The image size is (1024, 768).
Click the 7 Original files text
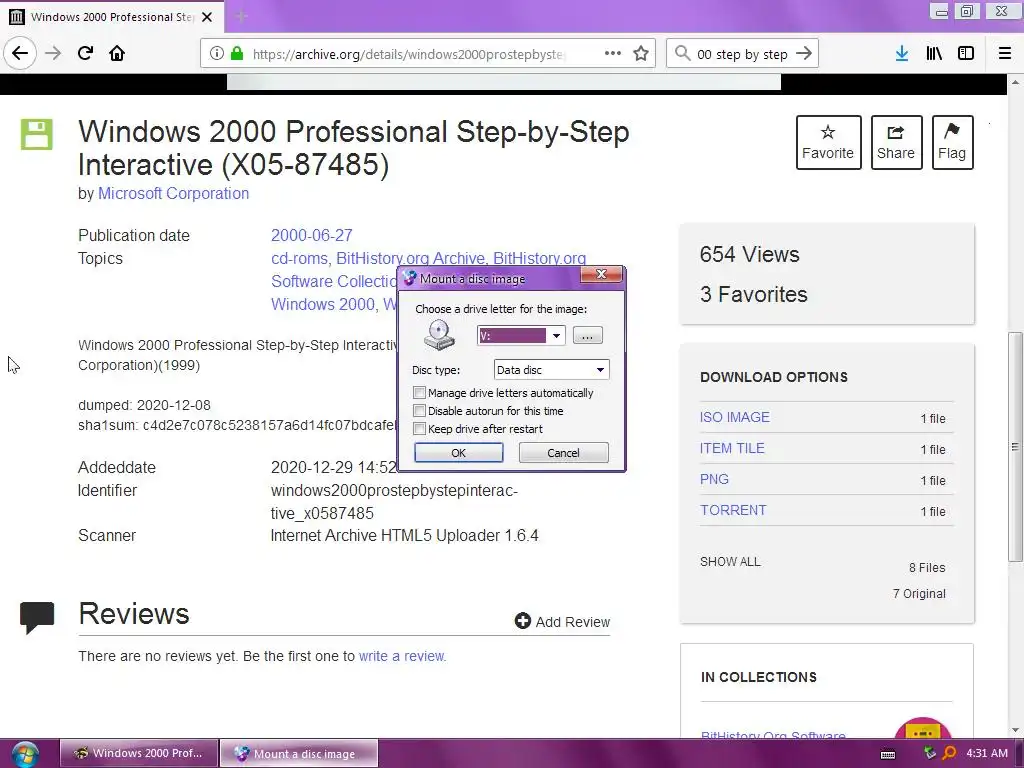(919, 593)
